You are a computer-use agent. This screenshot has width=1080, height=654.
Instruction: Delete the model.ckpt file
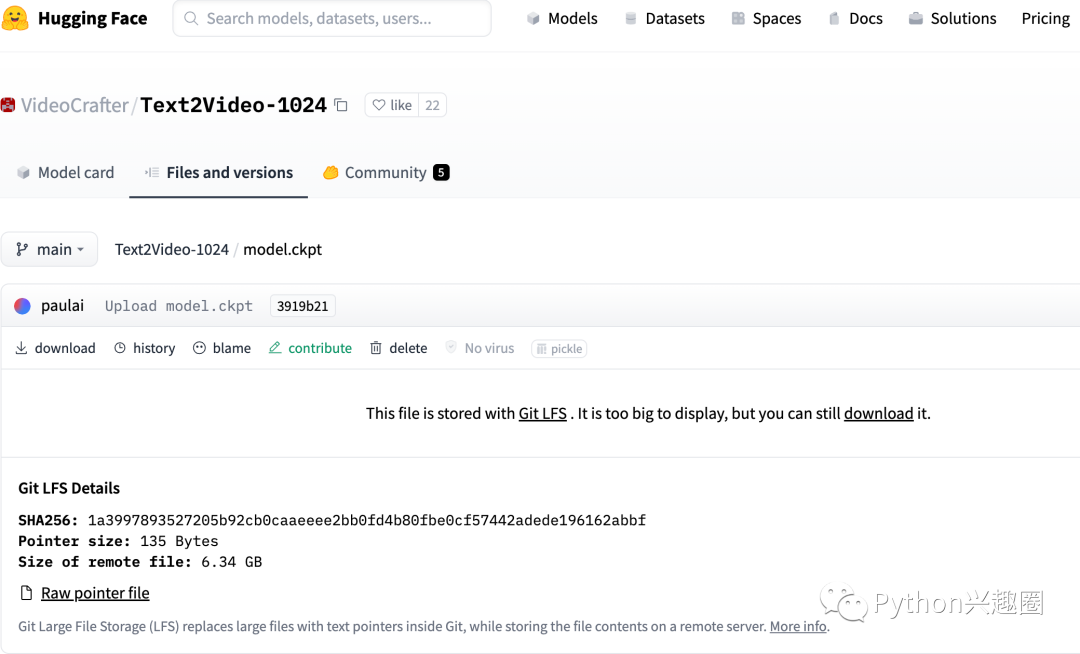click(x=398, y=348)
